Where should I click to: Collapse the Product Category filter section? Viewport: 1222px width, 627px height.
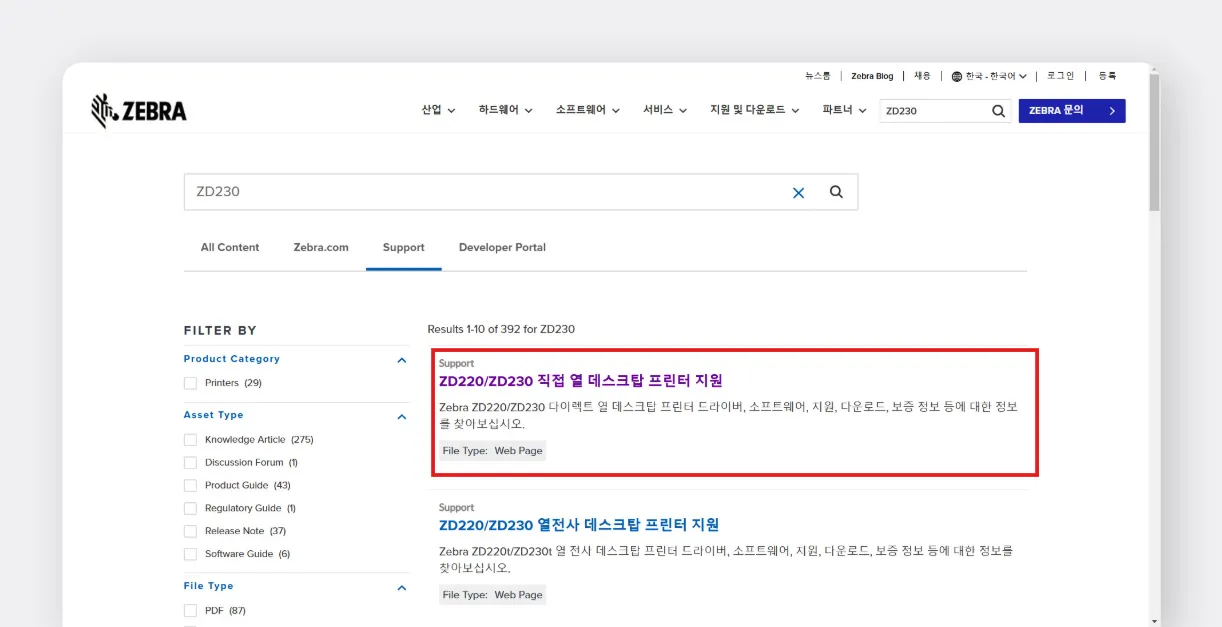[402, 360]
